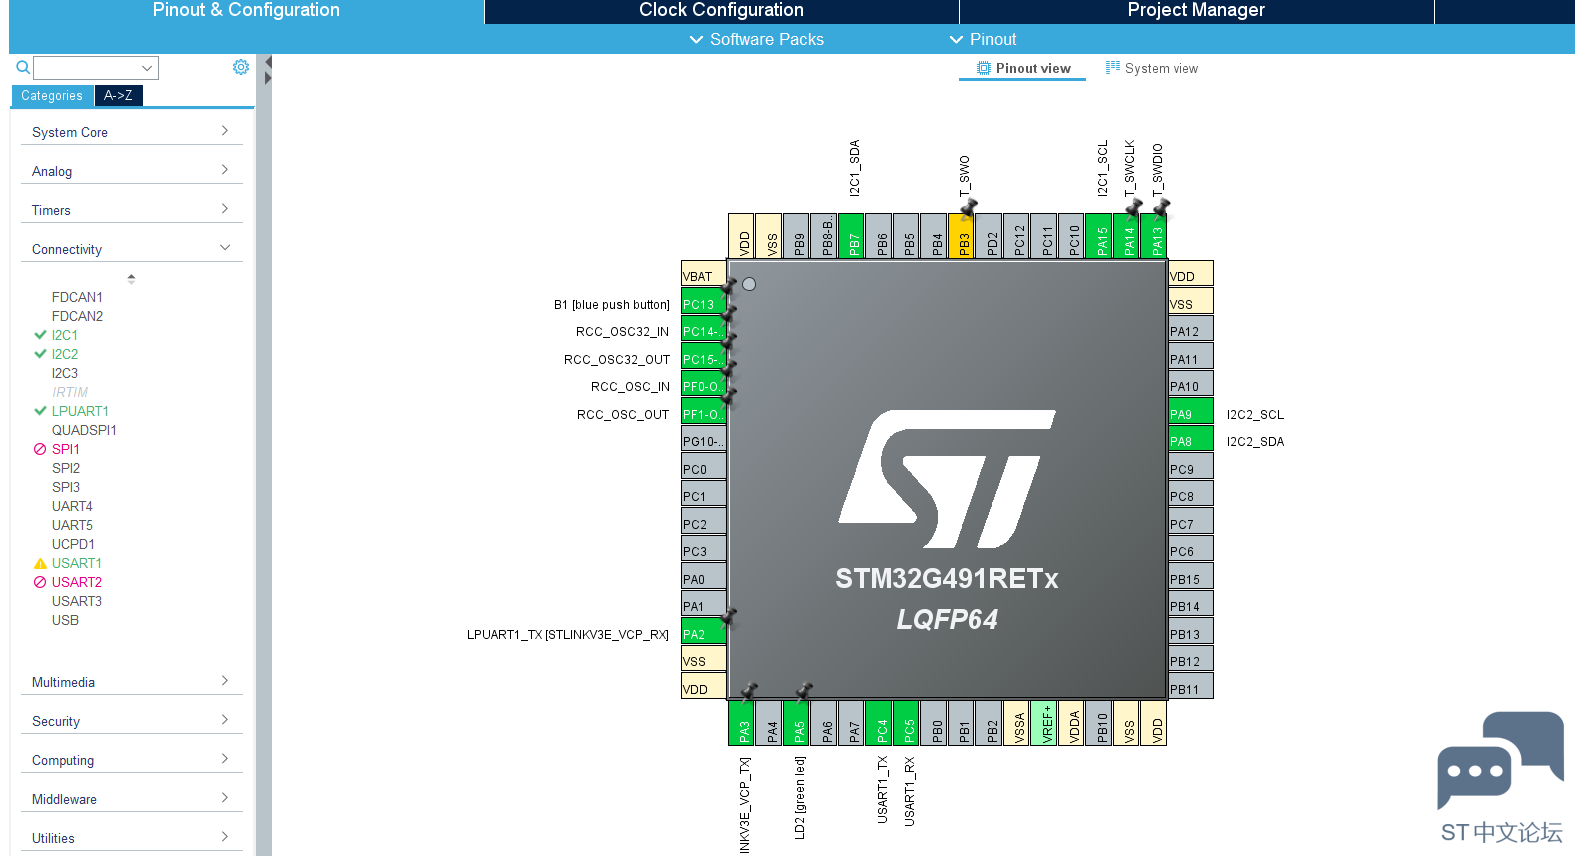Click the search magnifier icon
This screenshot has height=856, width=1575.
(23, 68)
